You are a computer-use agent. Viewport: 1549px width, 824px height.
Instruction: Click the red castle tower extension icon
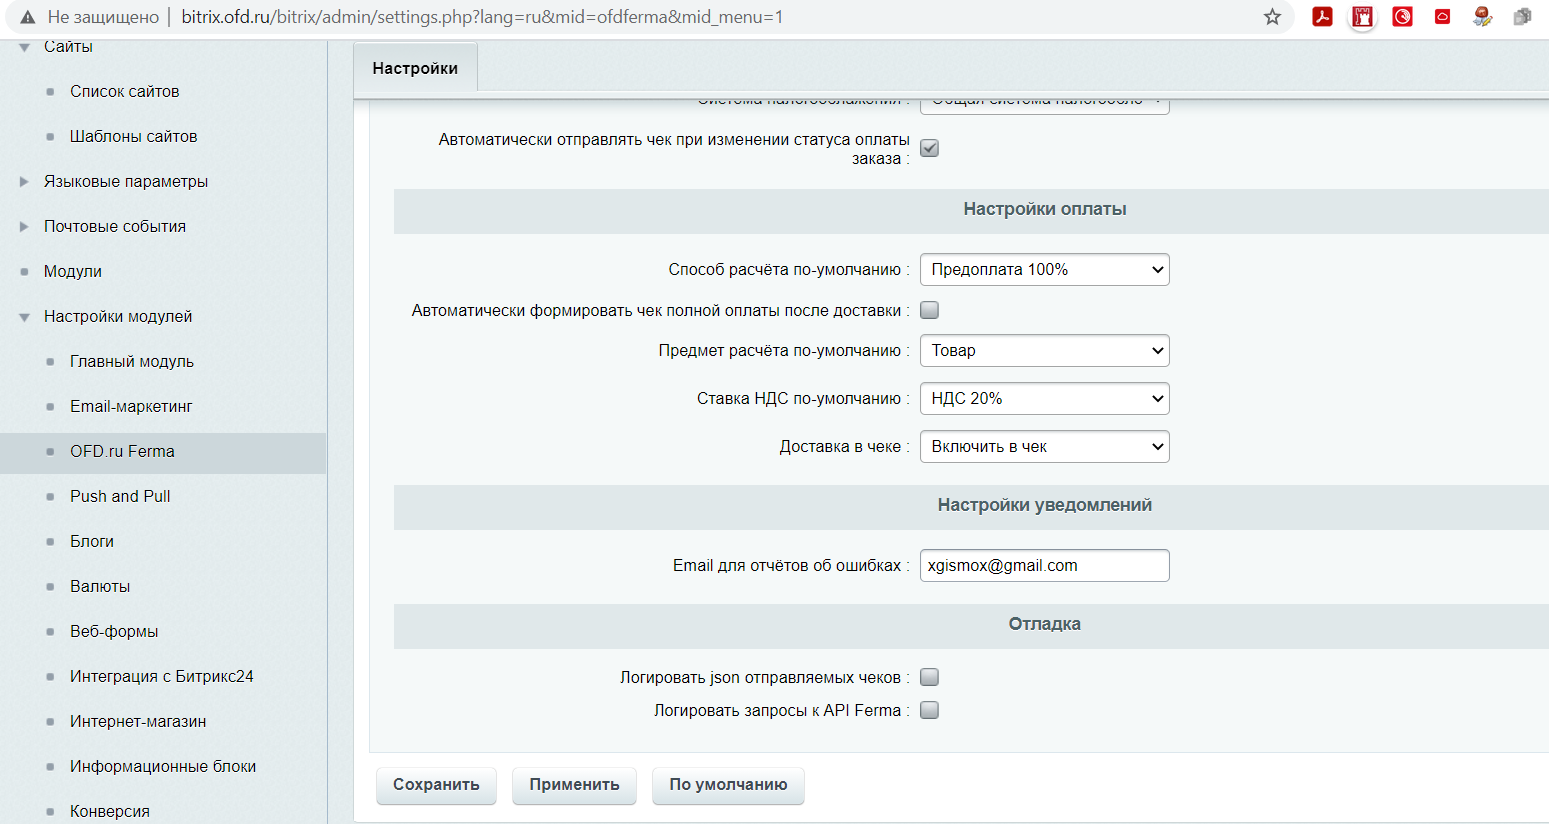pyautogui.click(x=1362, y=17)
